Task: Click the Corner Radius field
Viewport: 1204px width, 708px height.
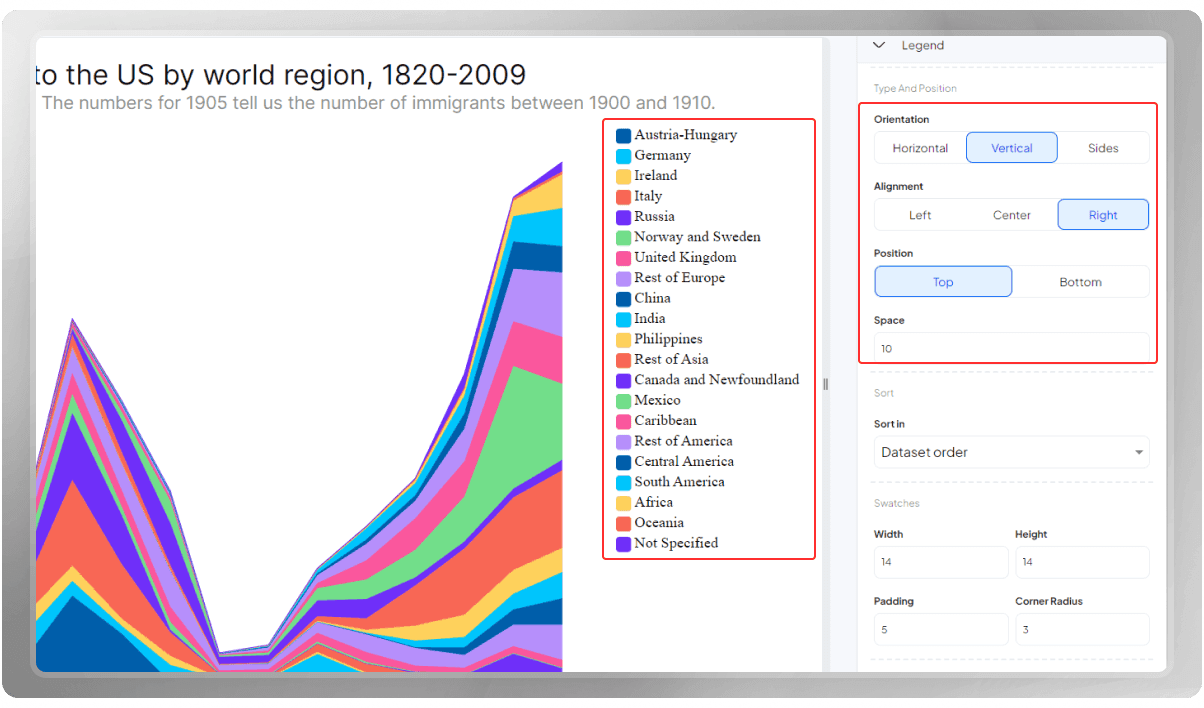Action: 1082,629
